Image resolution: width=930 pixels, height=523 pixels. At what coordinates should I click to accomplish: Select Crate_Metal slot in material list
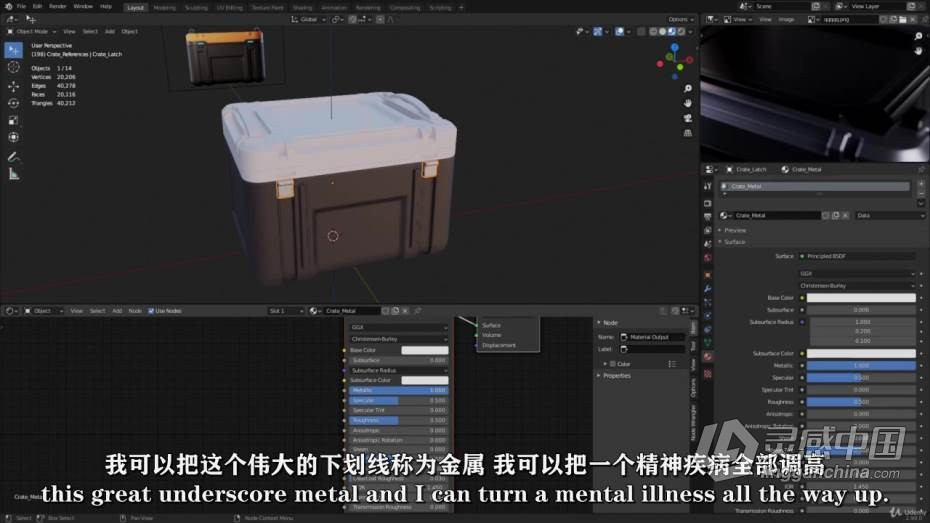click(816, 186)
